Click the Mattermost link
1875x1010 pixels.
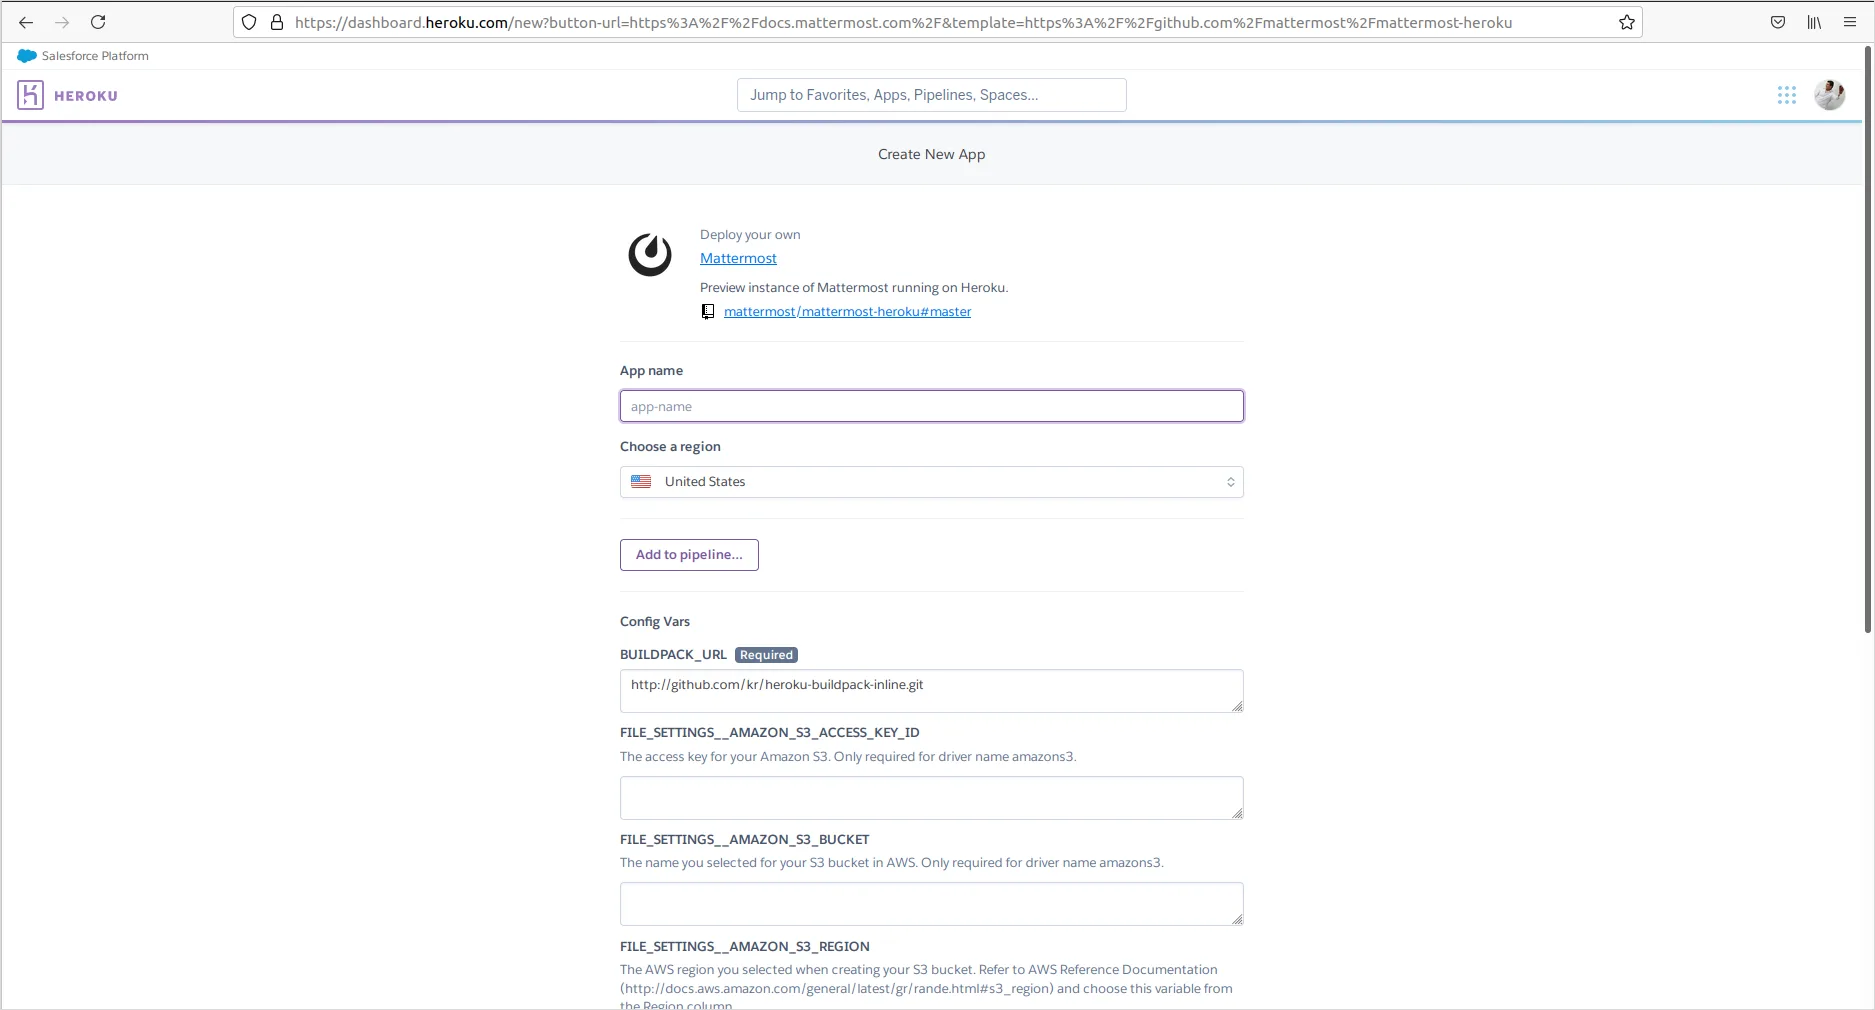(x=738, y=258)
